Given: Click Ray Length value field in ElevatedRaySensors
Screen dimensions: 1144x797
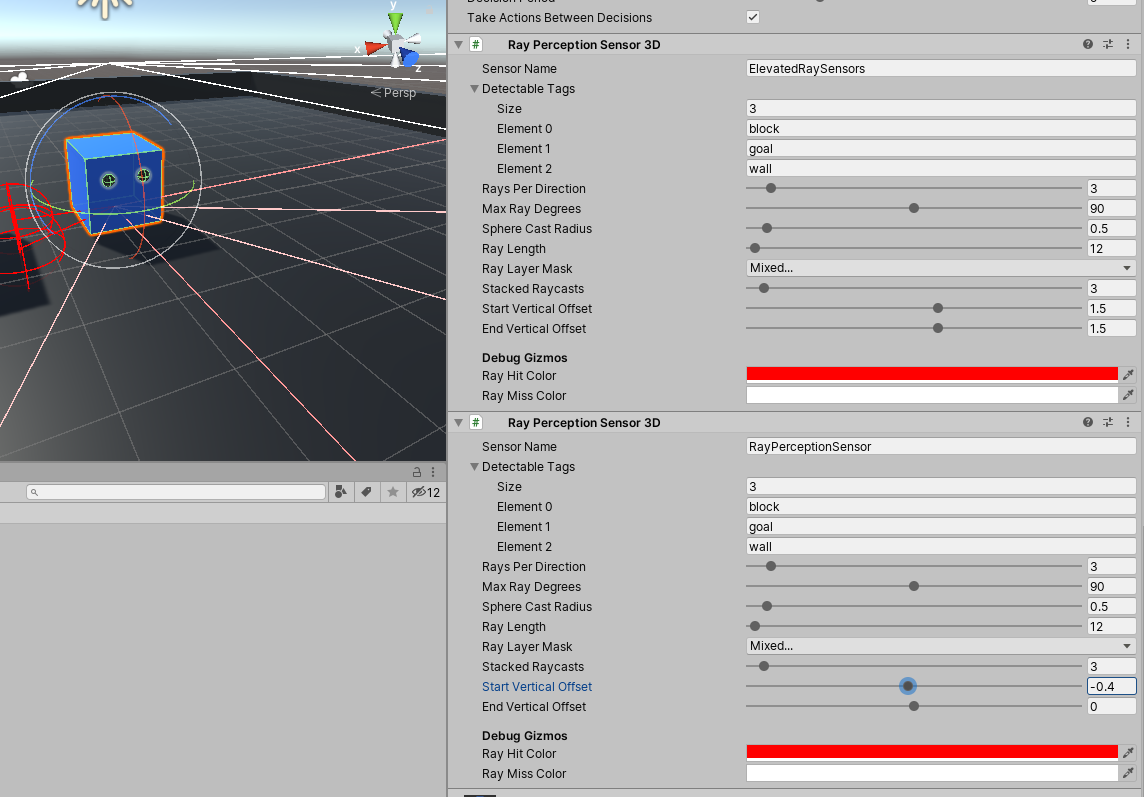Looking at the screenshot, I should coord(1111,248).
